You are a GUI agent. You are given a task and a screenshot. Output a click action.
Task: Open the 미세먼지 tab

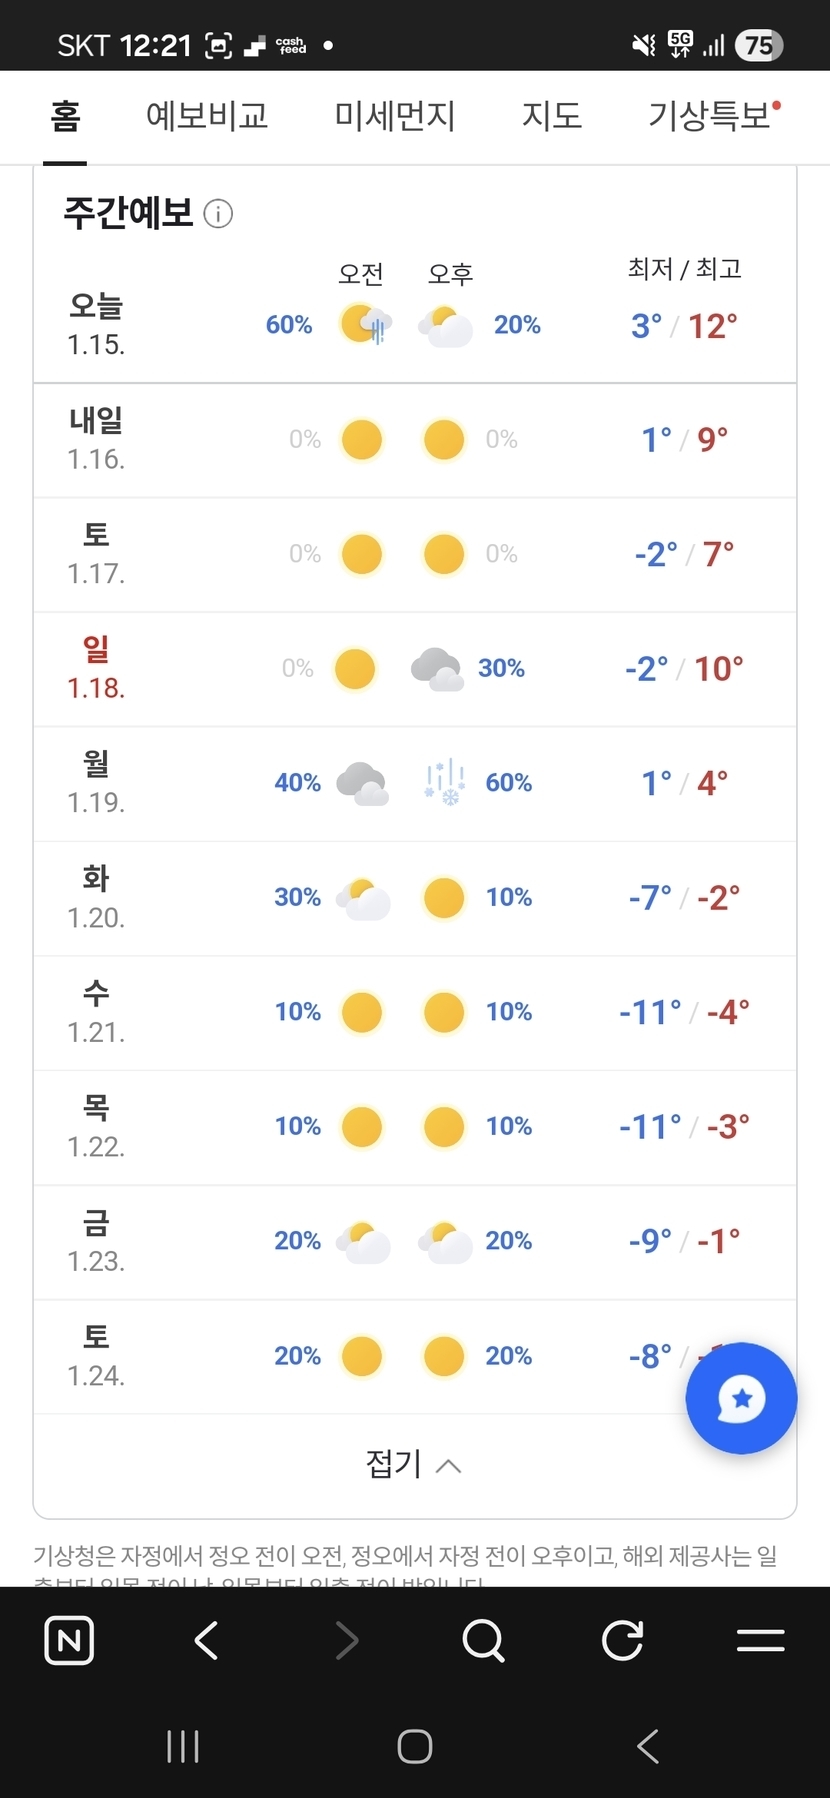pos(395,117)
